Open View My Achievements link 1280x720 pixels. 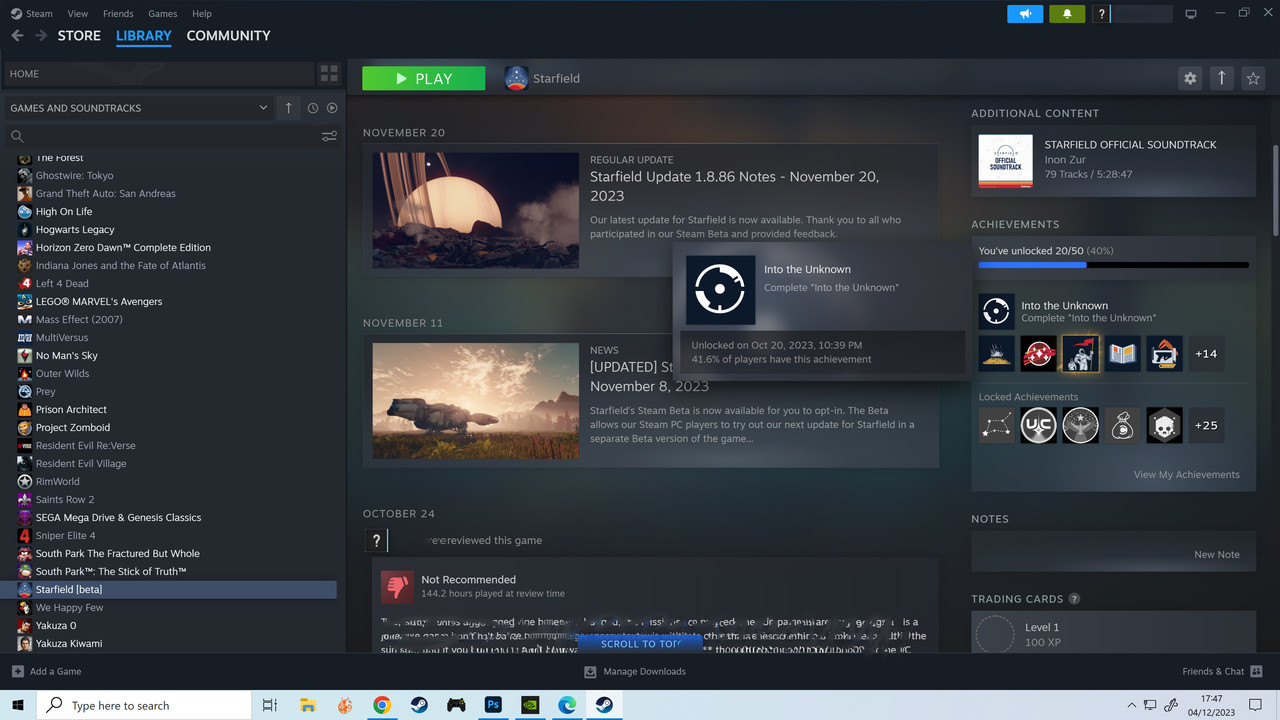pos(1187,474)
